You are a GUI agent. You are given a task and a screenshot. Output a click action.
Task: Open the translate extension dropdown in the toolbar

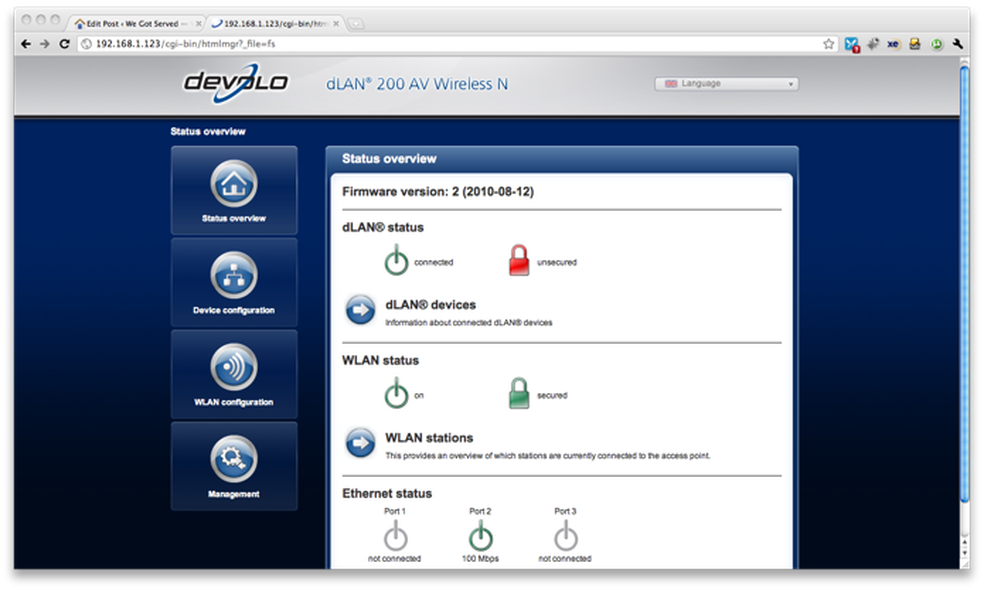point(851,44)
